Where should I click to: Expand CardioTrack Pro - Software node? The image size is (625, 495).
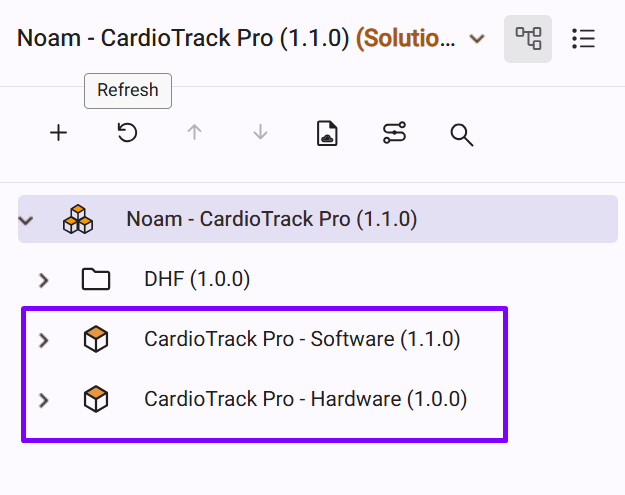tap(43, 340)
